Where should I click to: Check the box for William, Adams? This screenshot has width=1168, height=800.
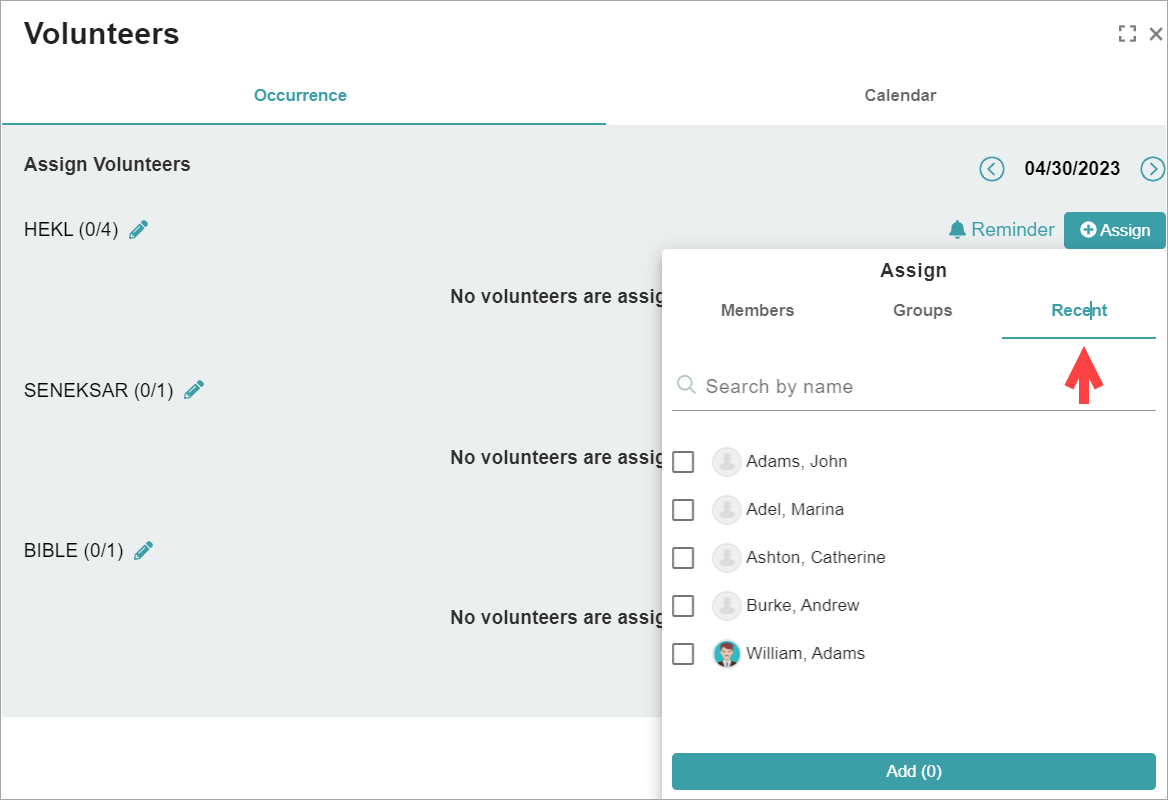coord(683,654)
